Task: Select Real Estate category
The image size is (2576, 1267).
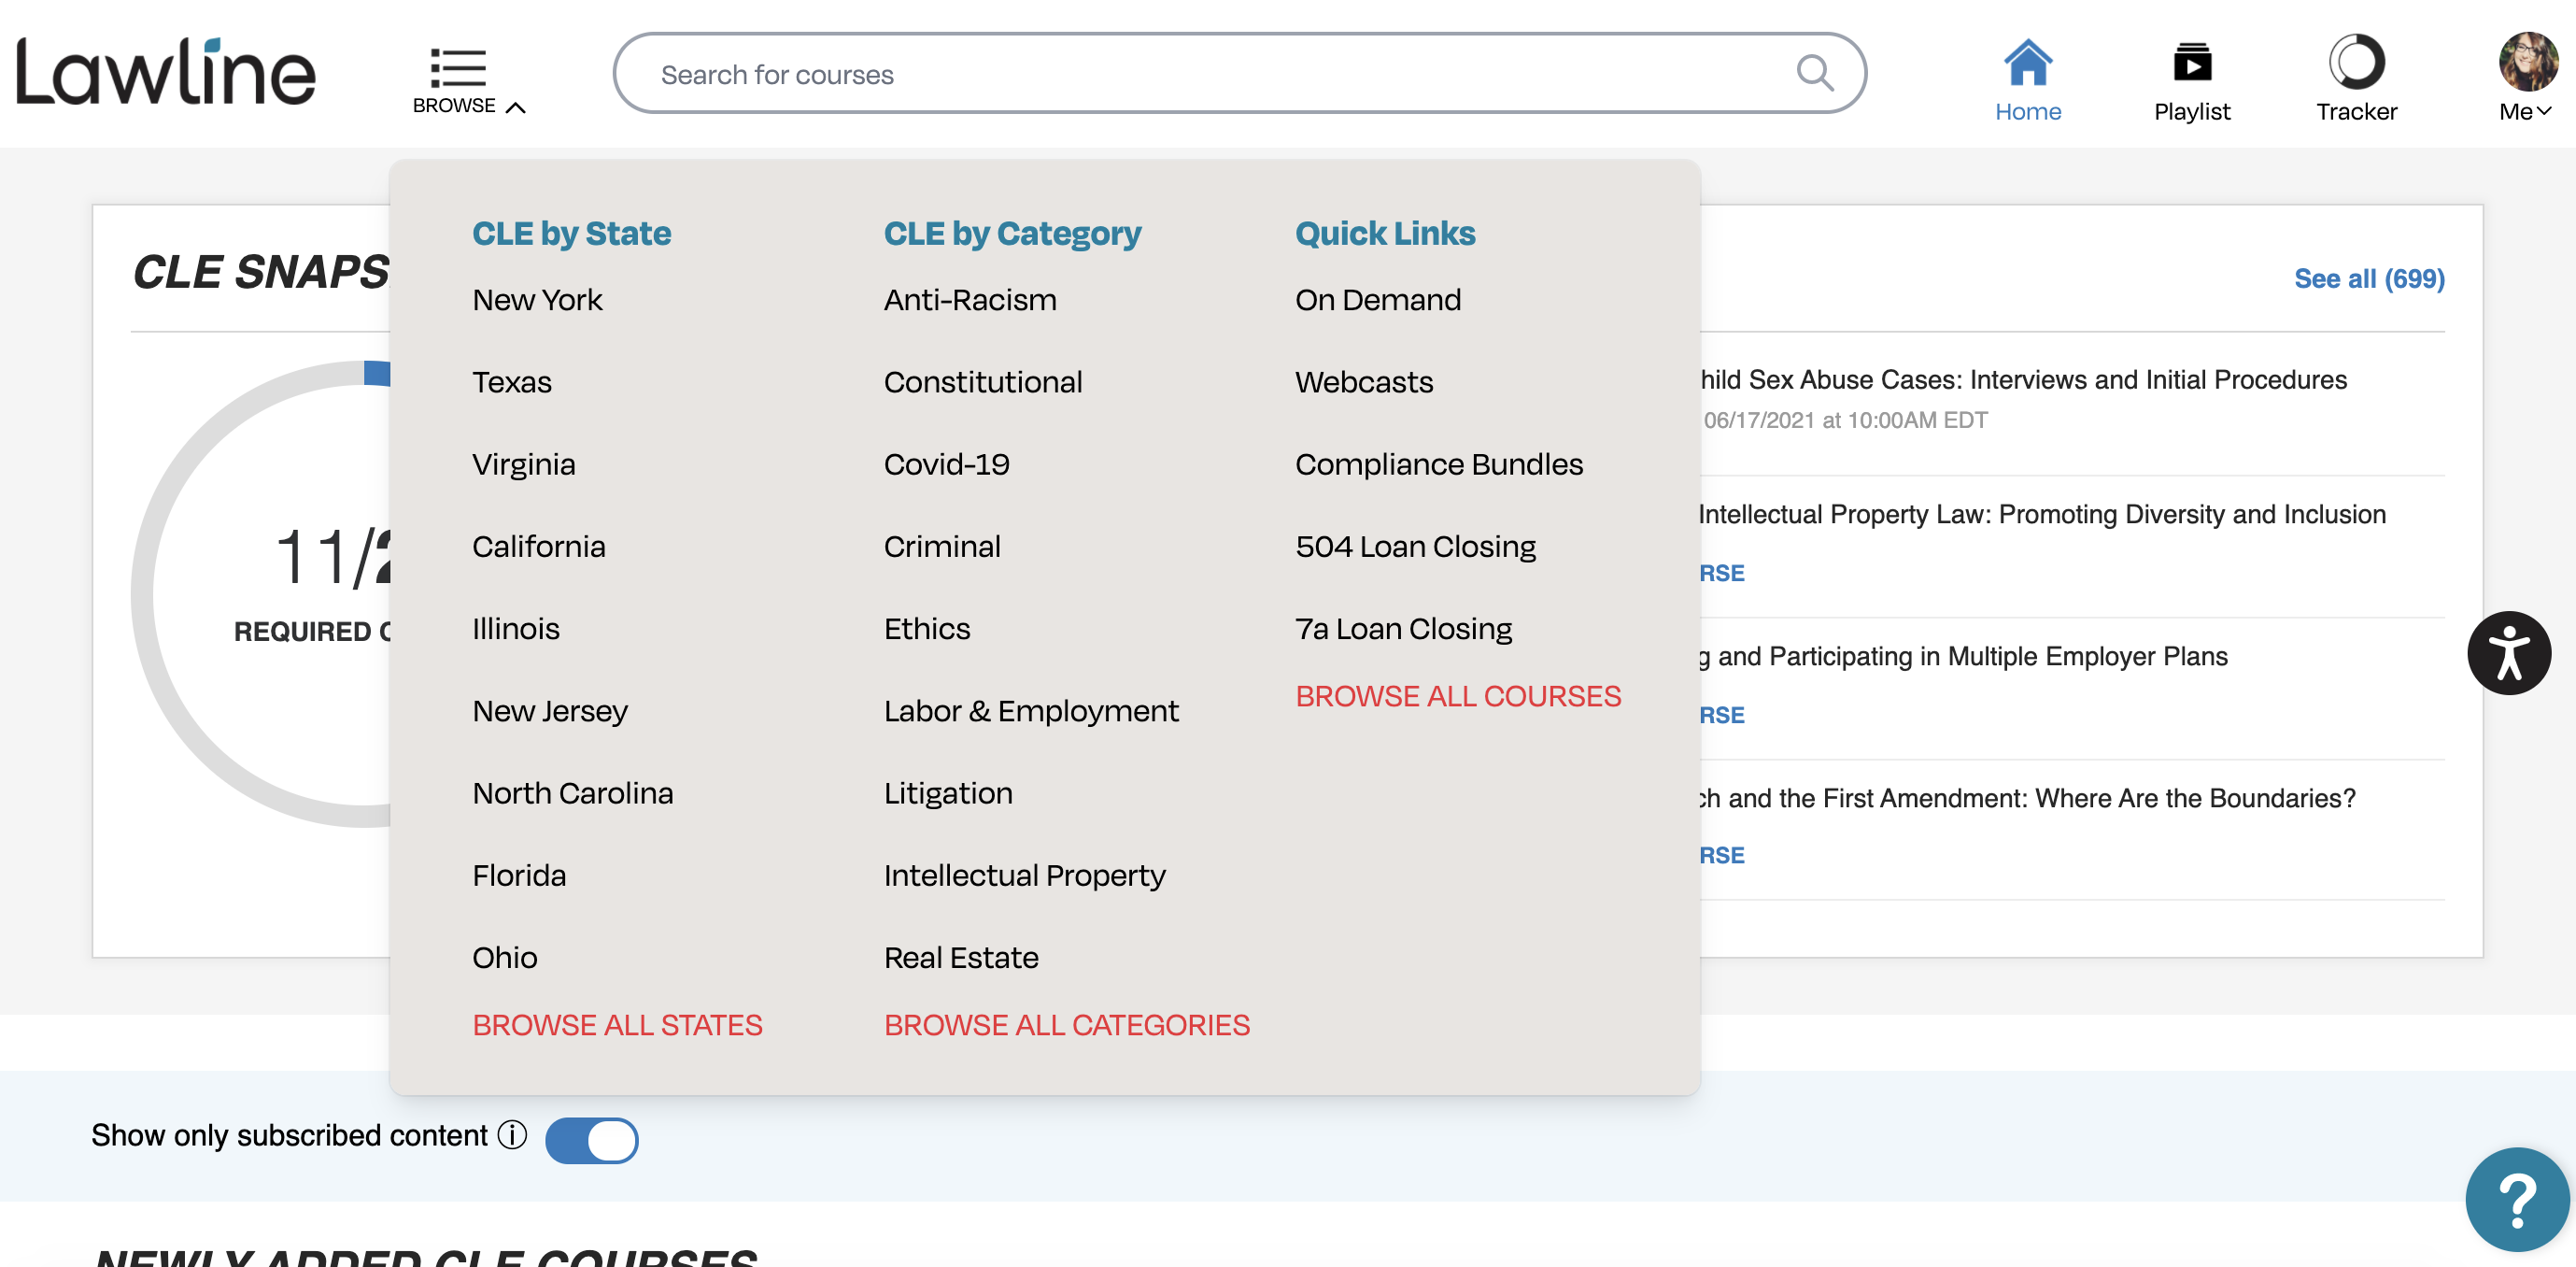Action: coord(961,958)
